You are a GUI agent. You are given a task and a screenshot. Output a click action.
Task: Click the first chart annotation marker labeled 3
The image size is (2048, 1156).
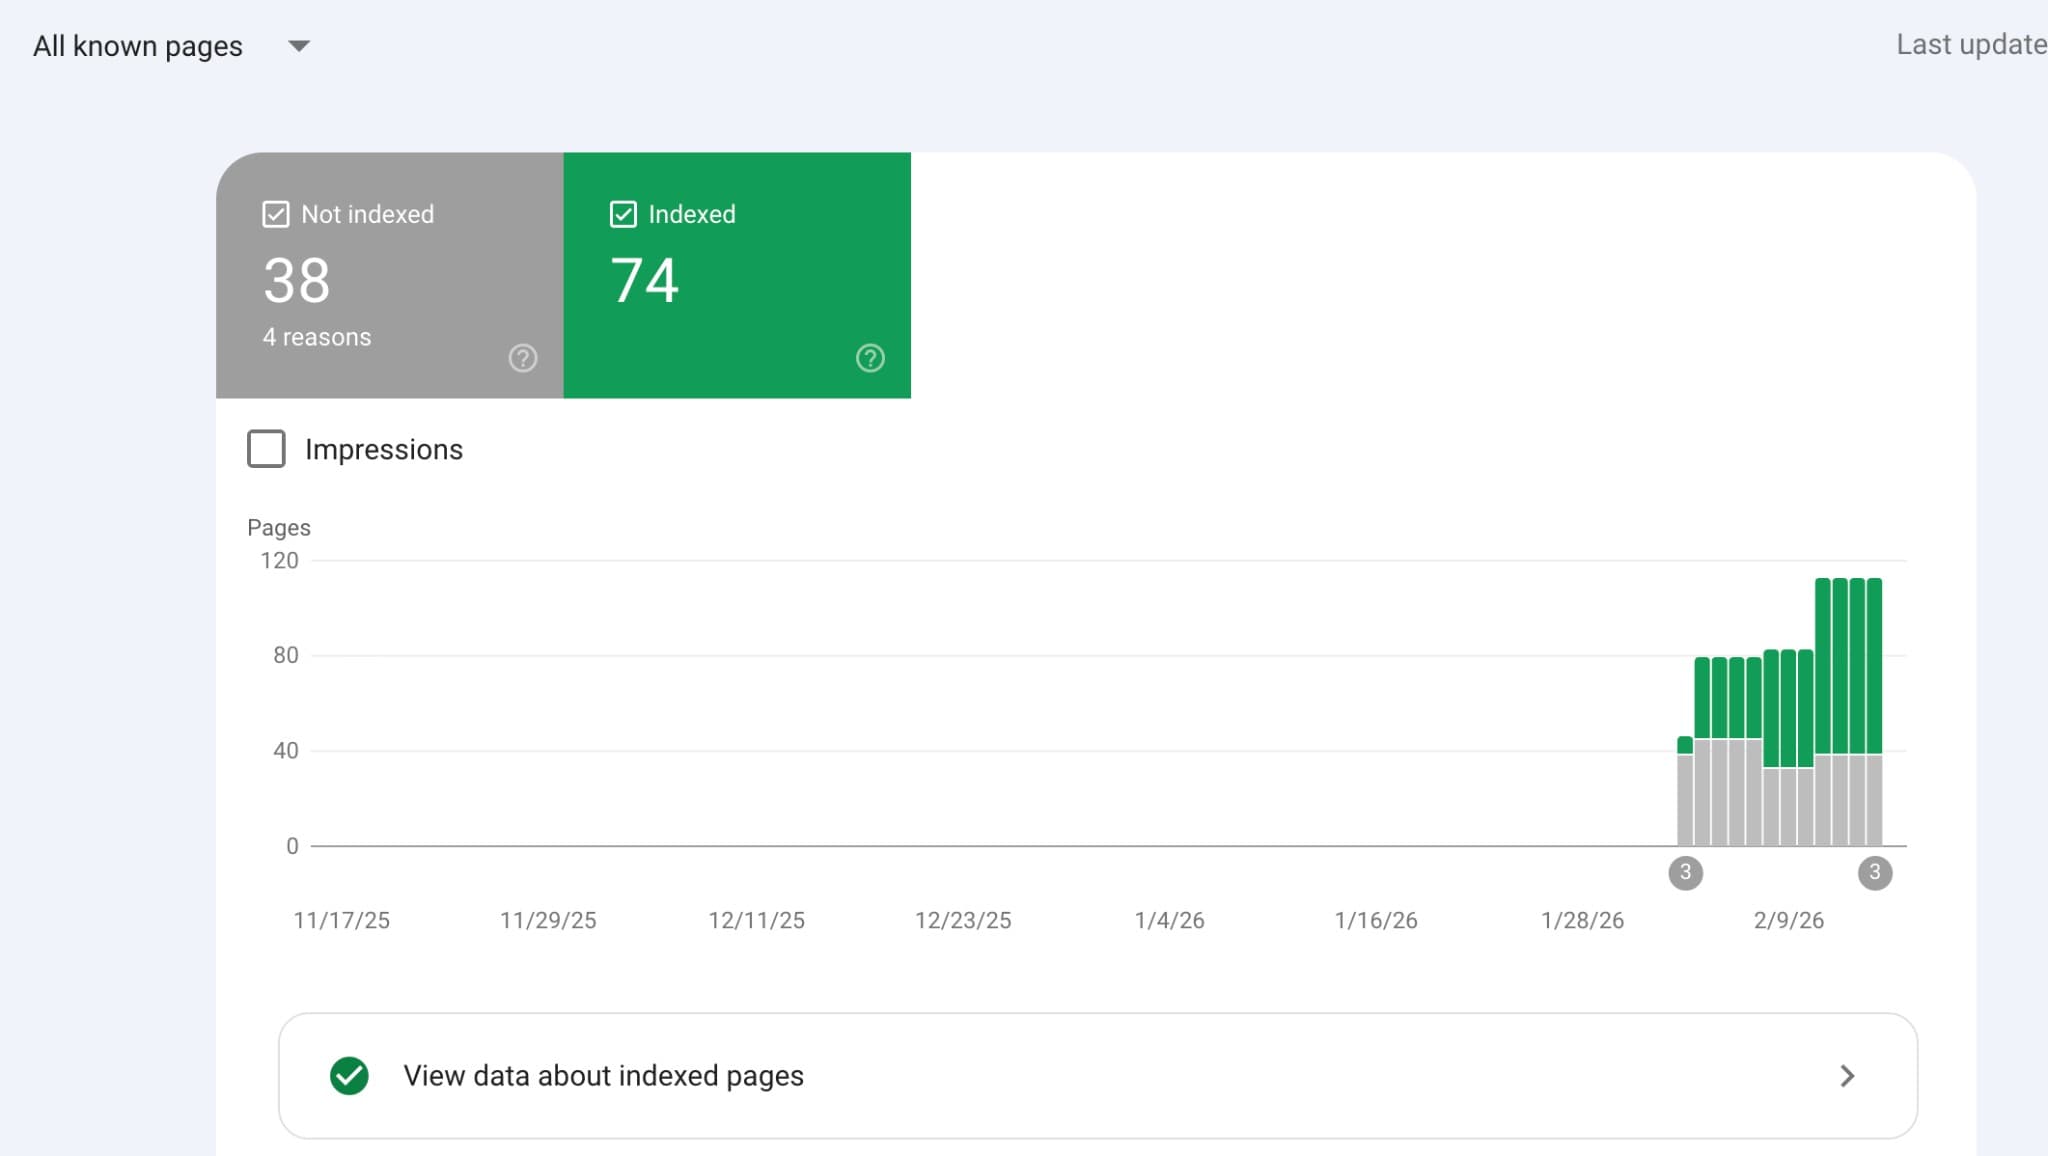(1685, 872)
